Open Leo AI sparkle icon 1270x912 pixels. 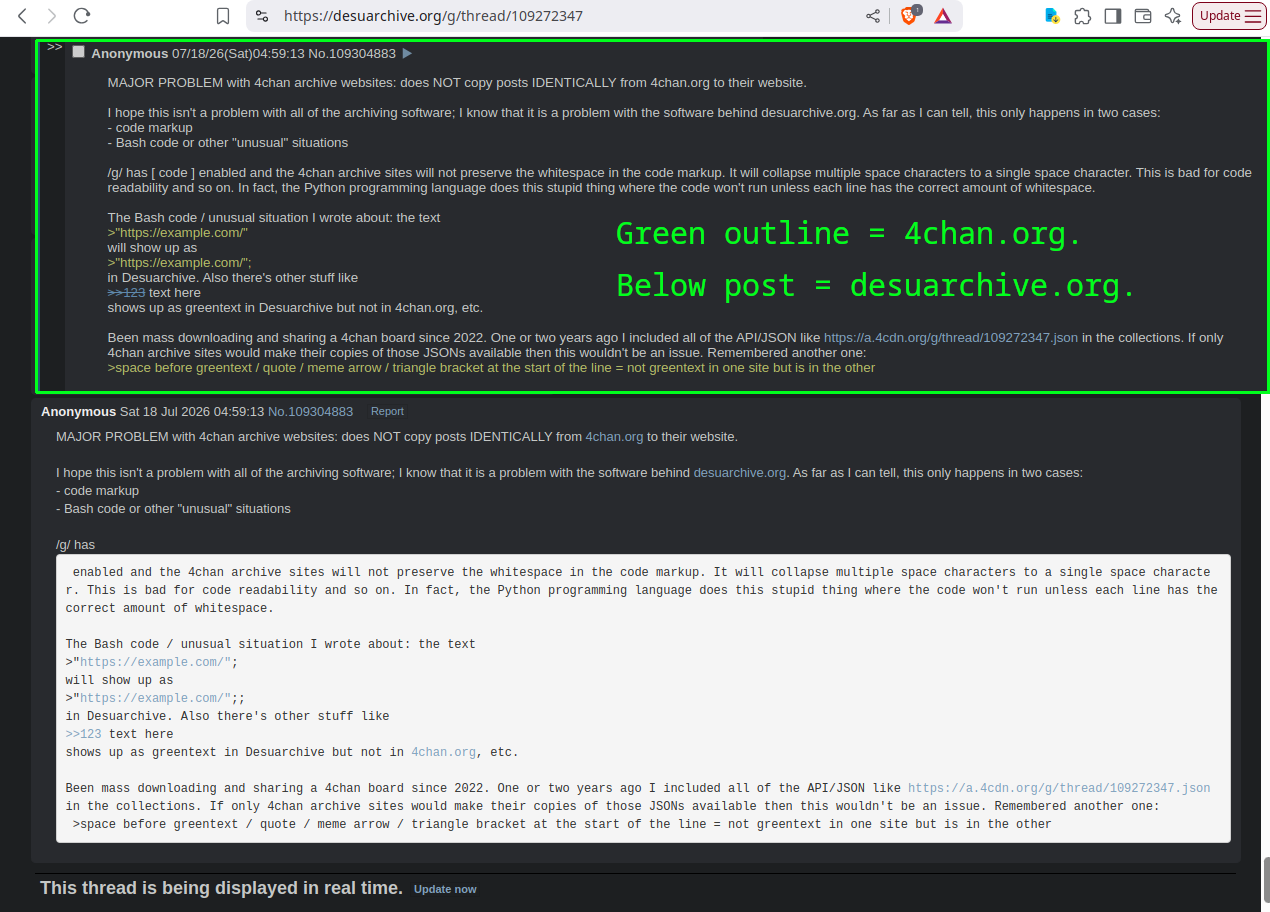point(1173,16)
